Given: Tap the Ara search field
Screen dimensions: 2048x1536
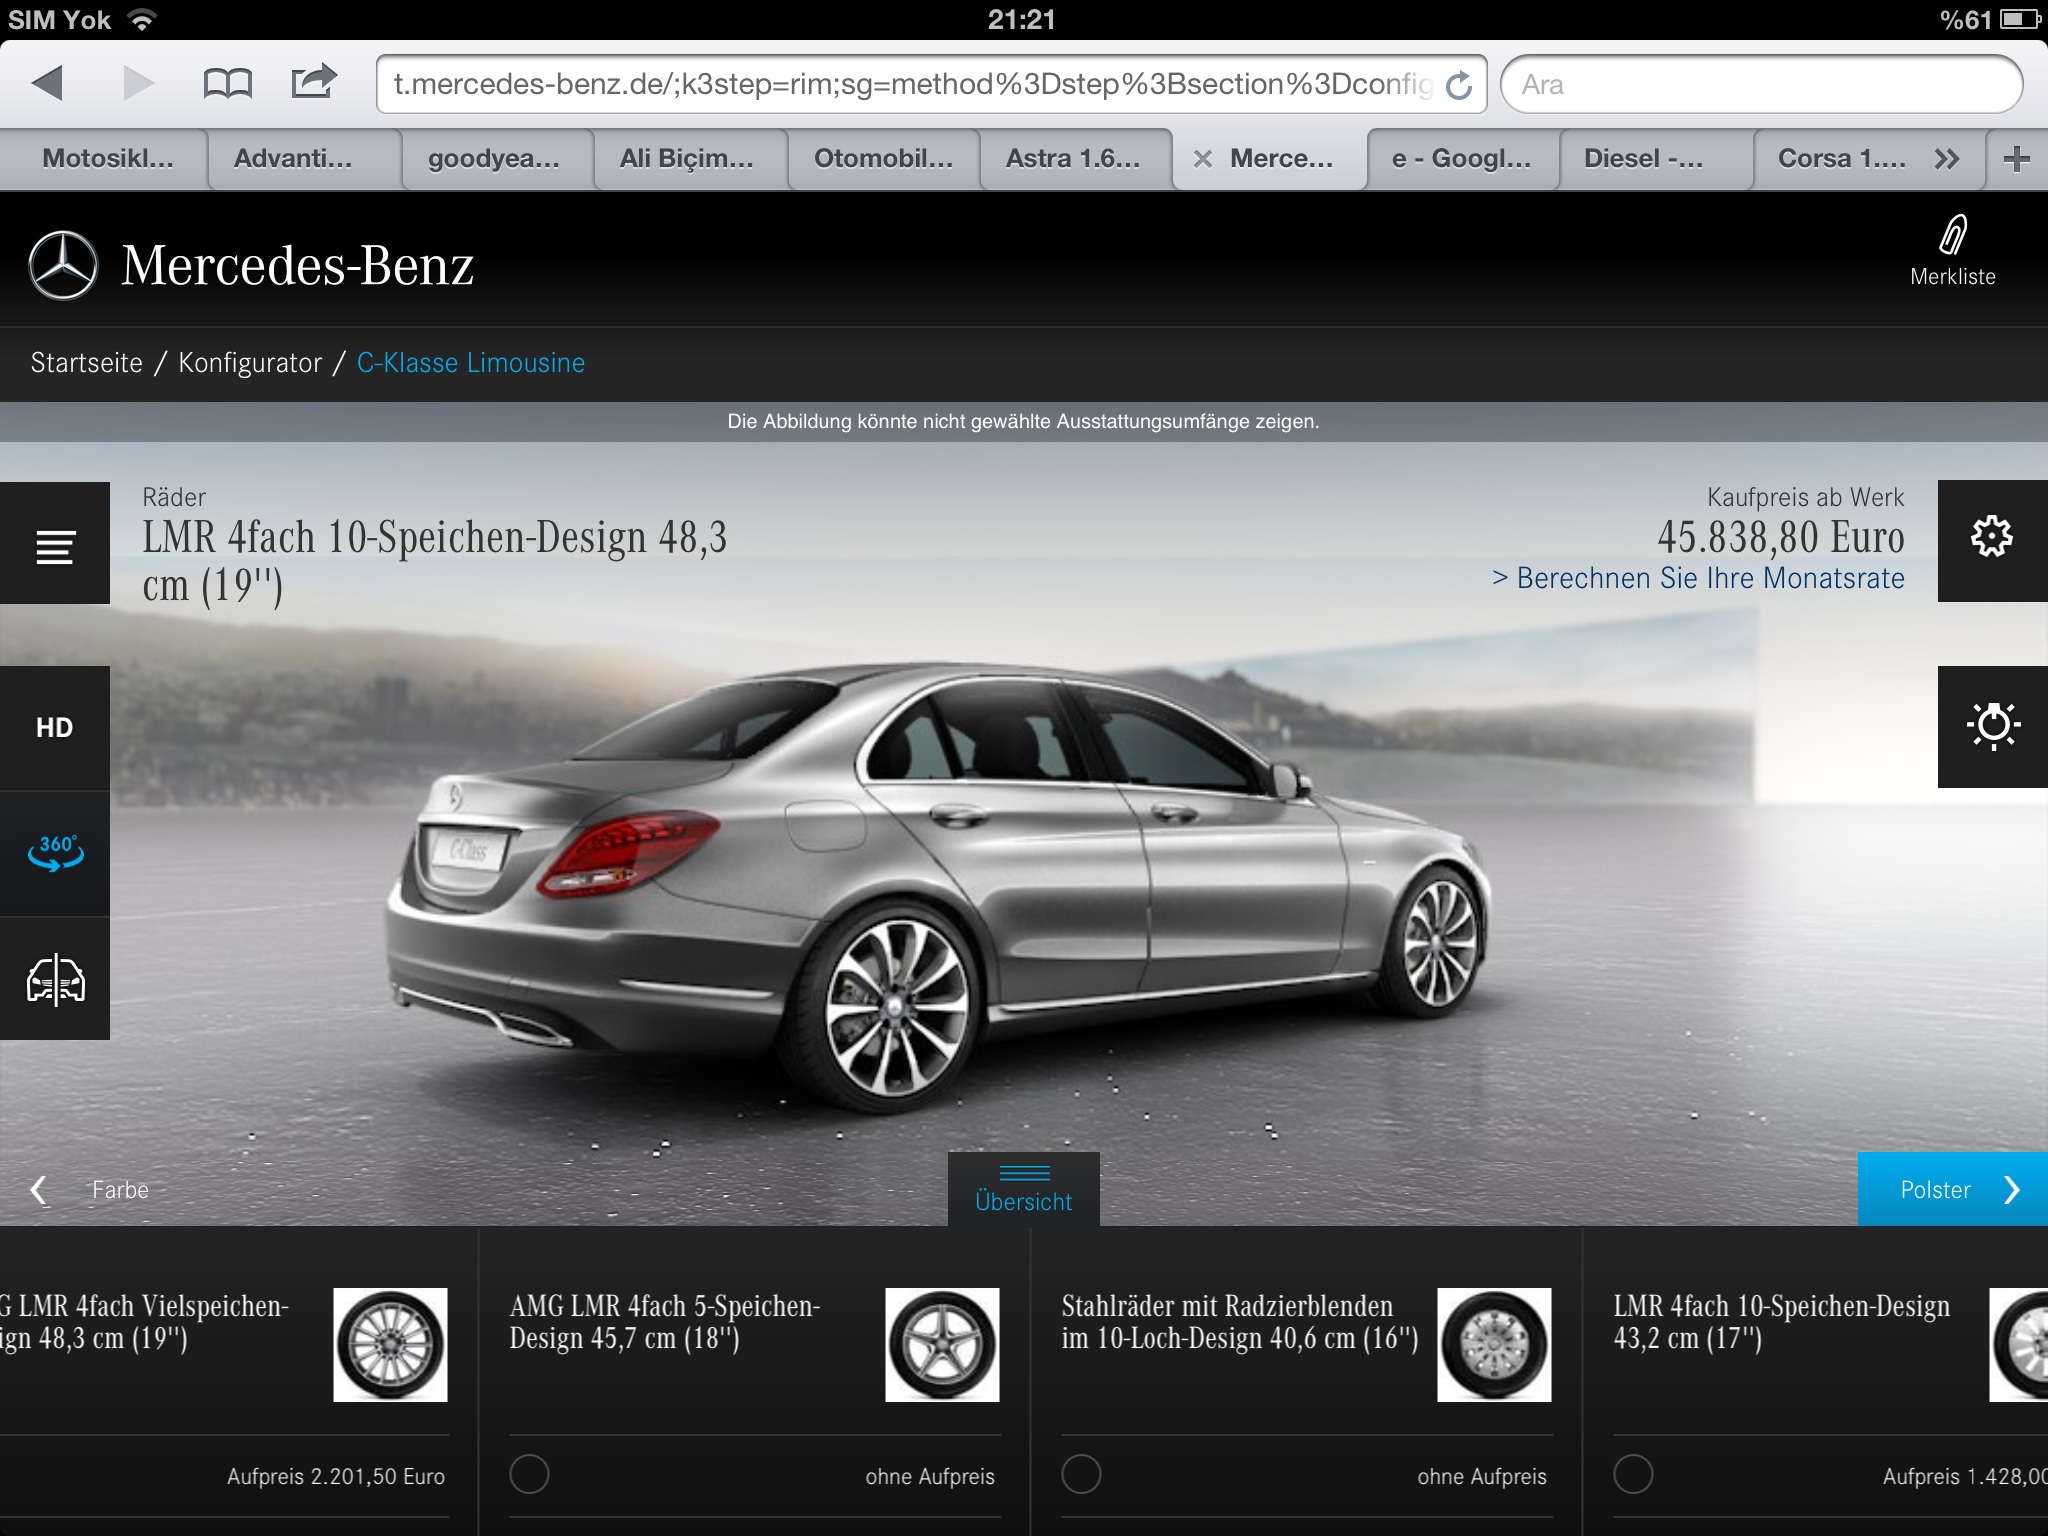Looking at the screenshot, I should [x=1761, y=85].
